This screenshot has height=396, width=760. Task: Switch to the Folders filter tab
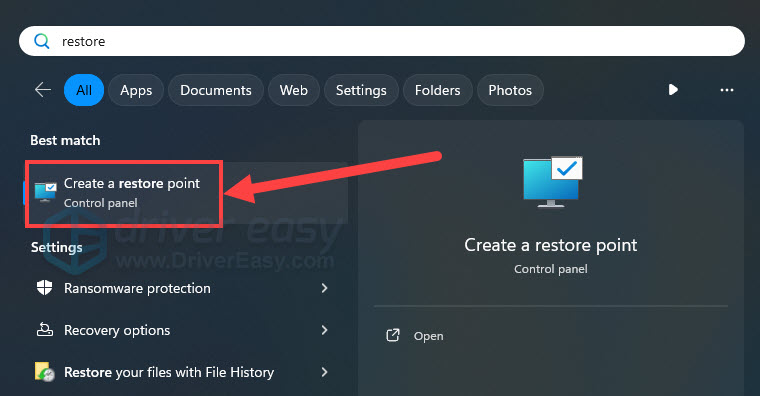[437, 90]
